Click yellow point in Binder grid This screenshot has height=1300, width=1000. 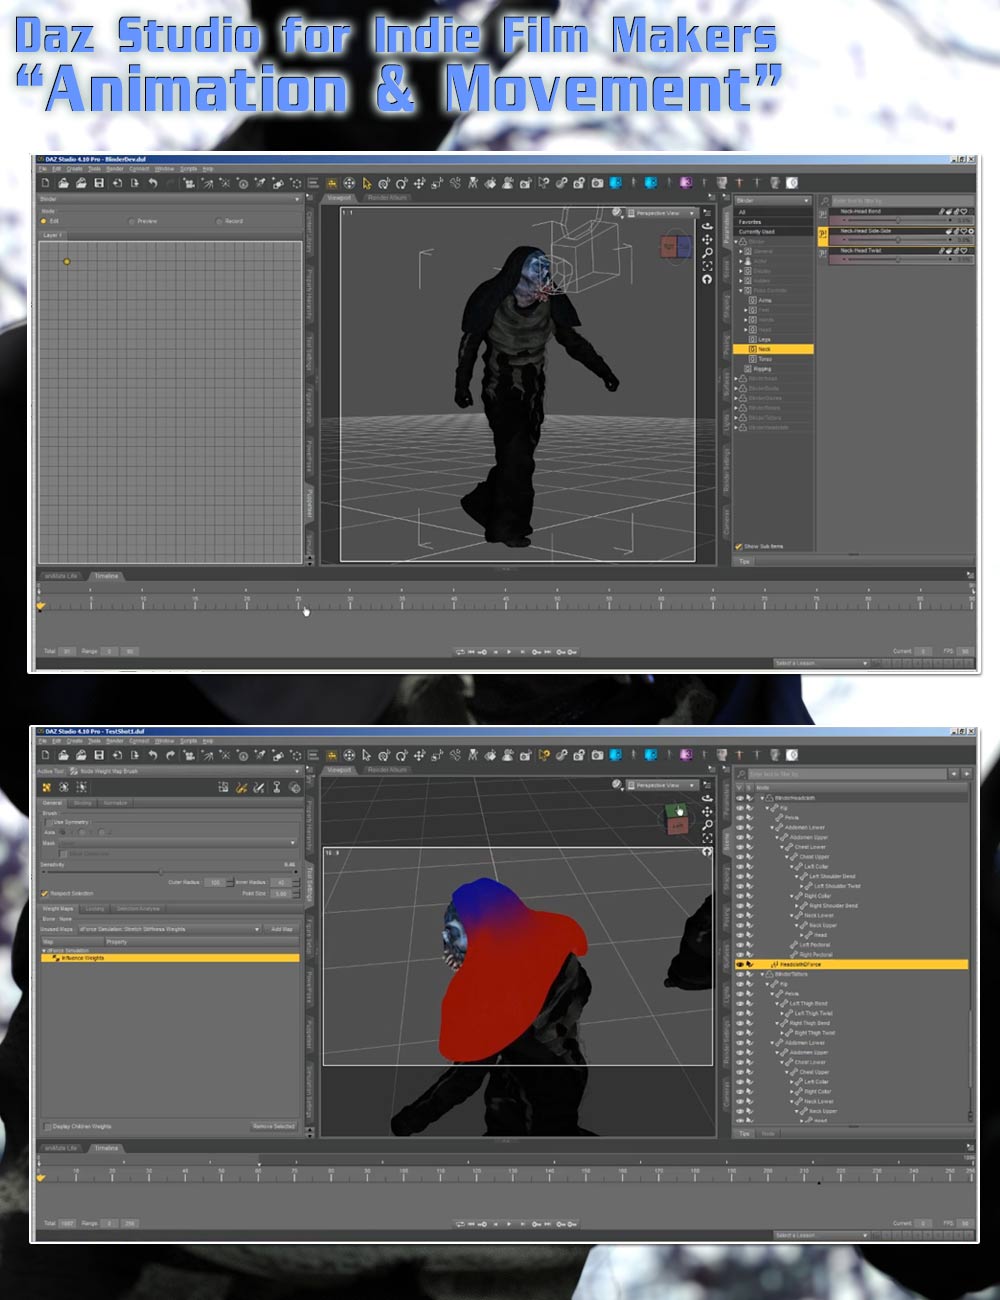click(x=67, y=262)
